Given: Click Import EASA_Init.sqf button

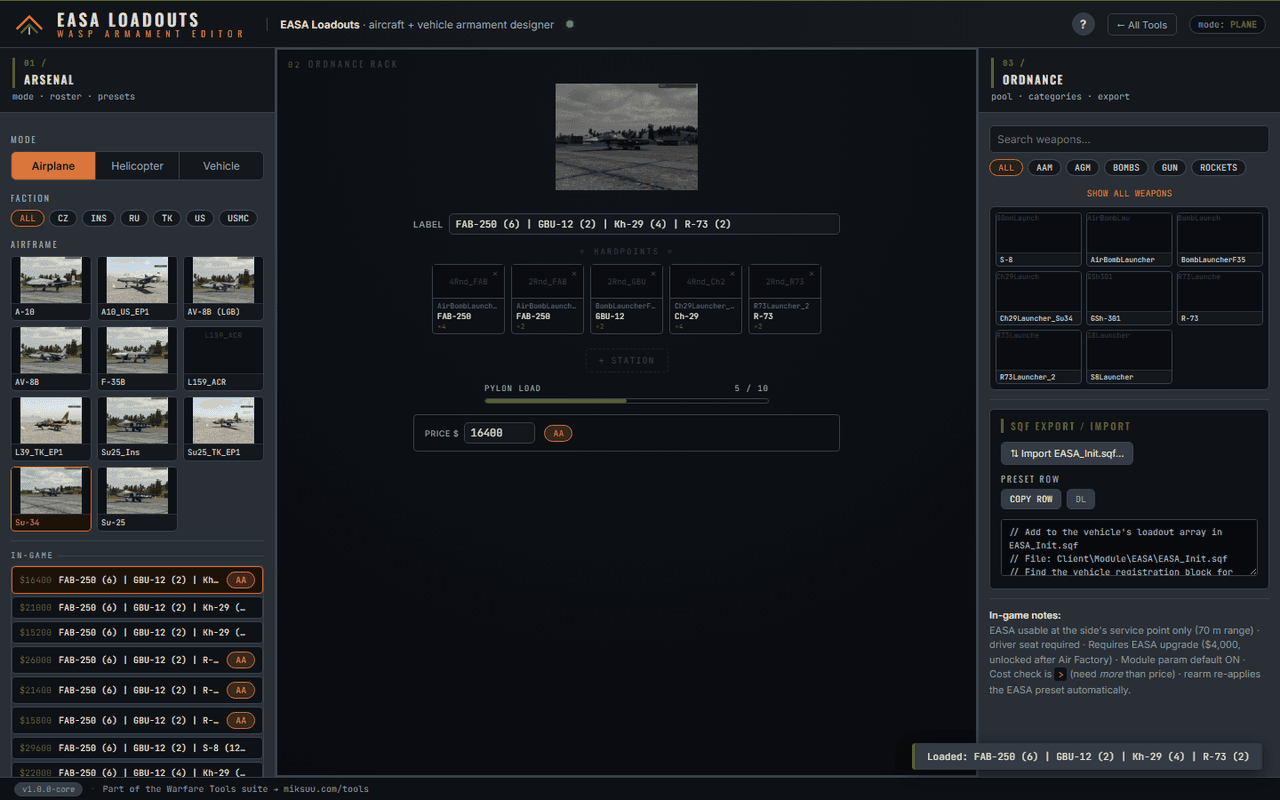Looking at the screenshot, I should [x=1066, y=453].
